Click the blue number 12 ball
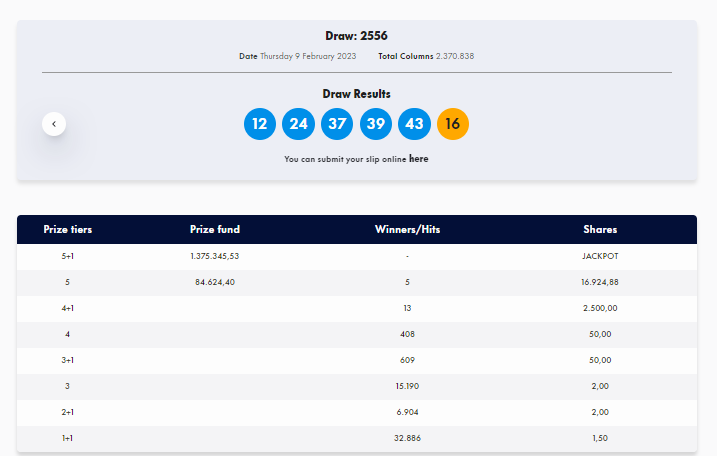717x456 pixels. (x=260, y=124)
